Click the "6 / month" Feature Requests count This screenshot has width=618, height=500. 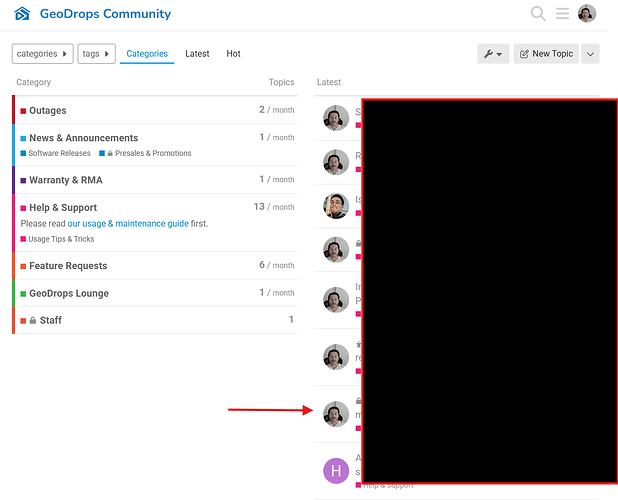[x=277, y=265]
